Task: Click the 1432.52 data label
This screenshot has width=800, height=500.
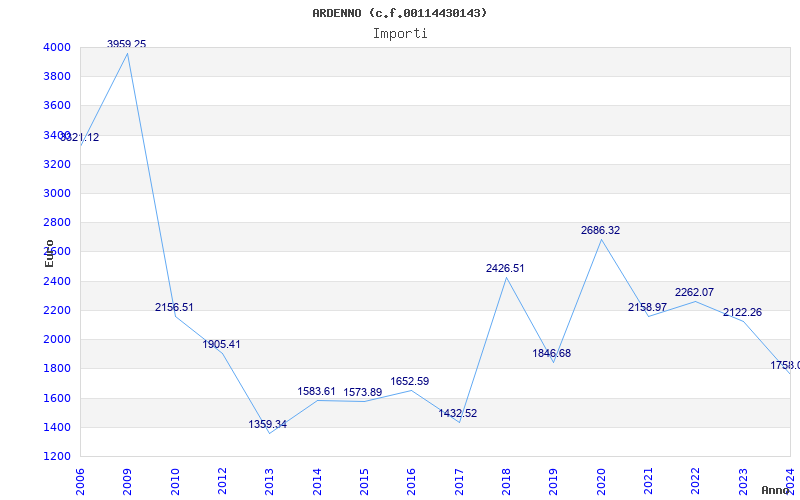Action: (458, 413)
